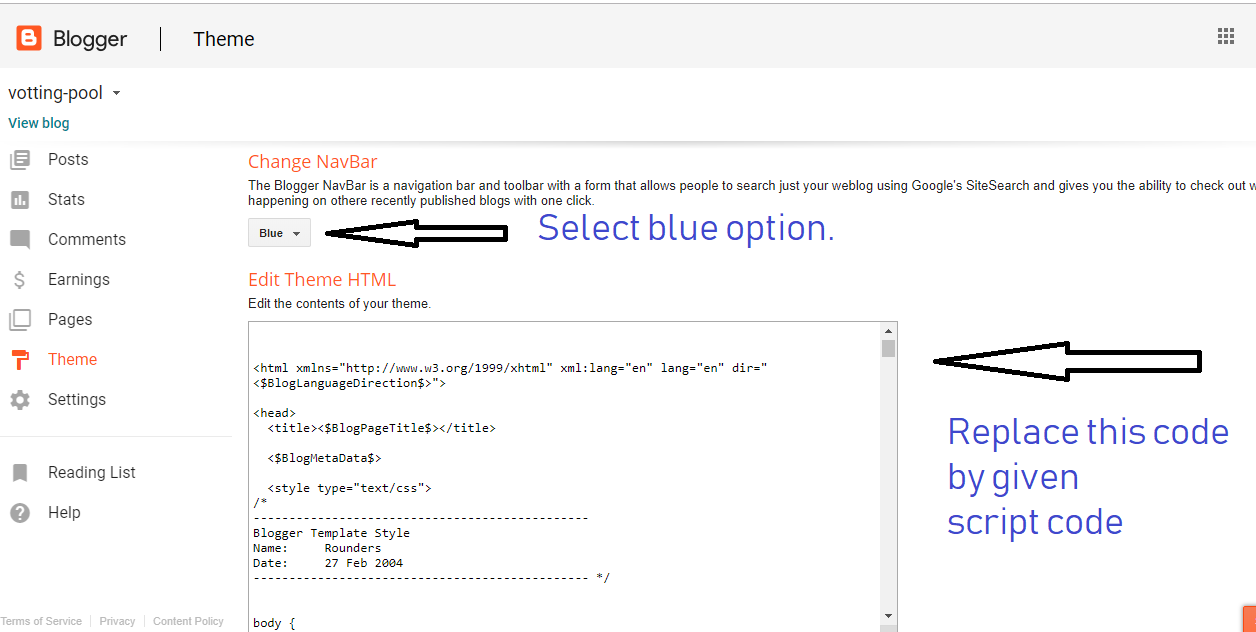1256x632 pixels.
Task: Click the code editor scrollbar thumb
Action: point(888,348)
